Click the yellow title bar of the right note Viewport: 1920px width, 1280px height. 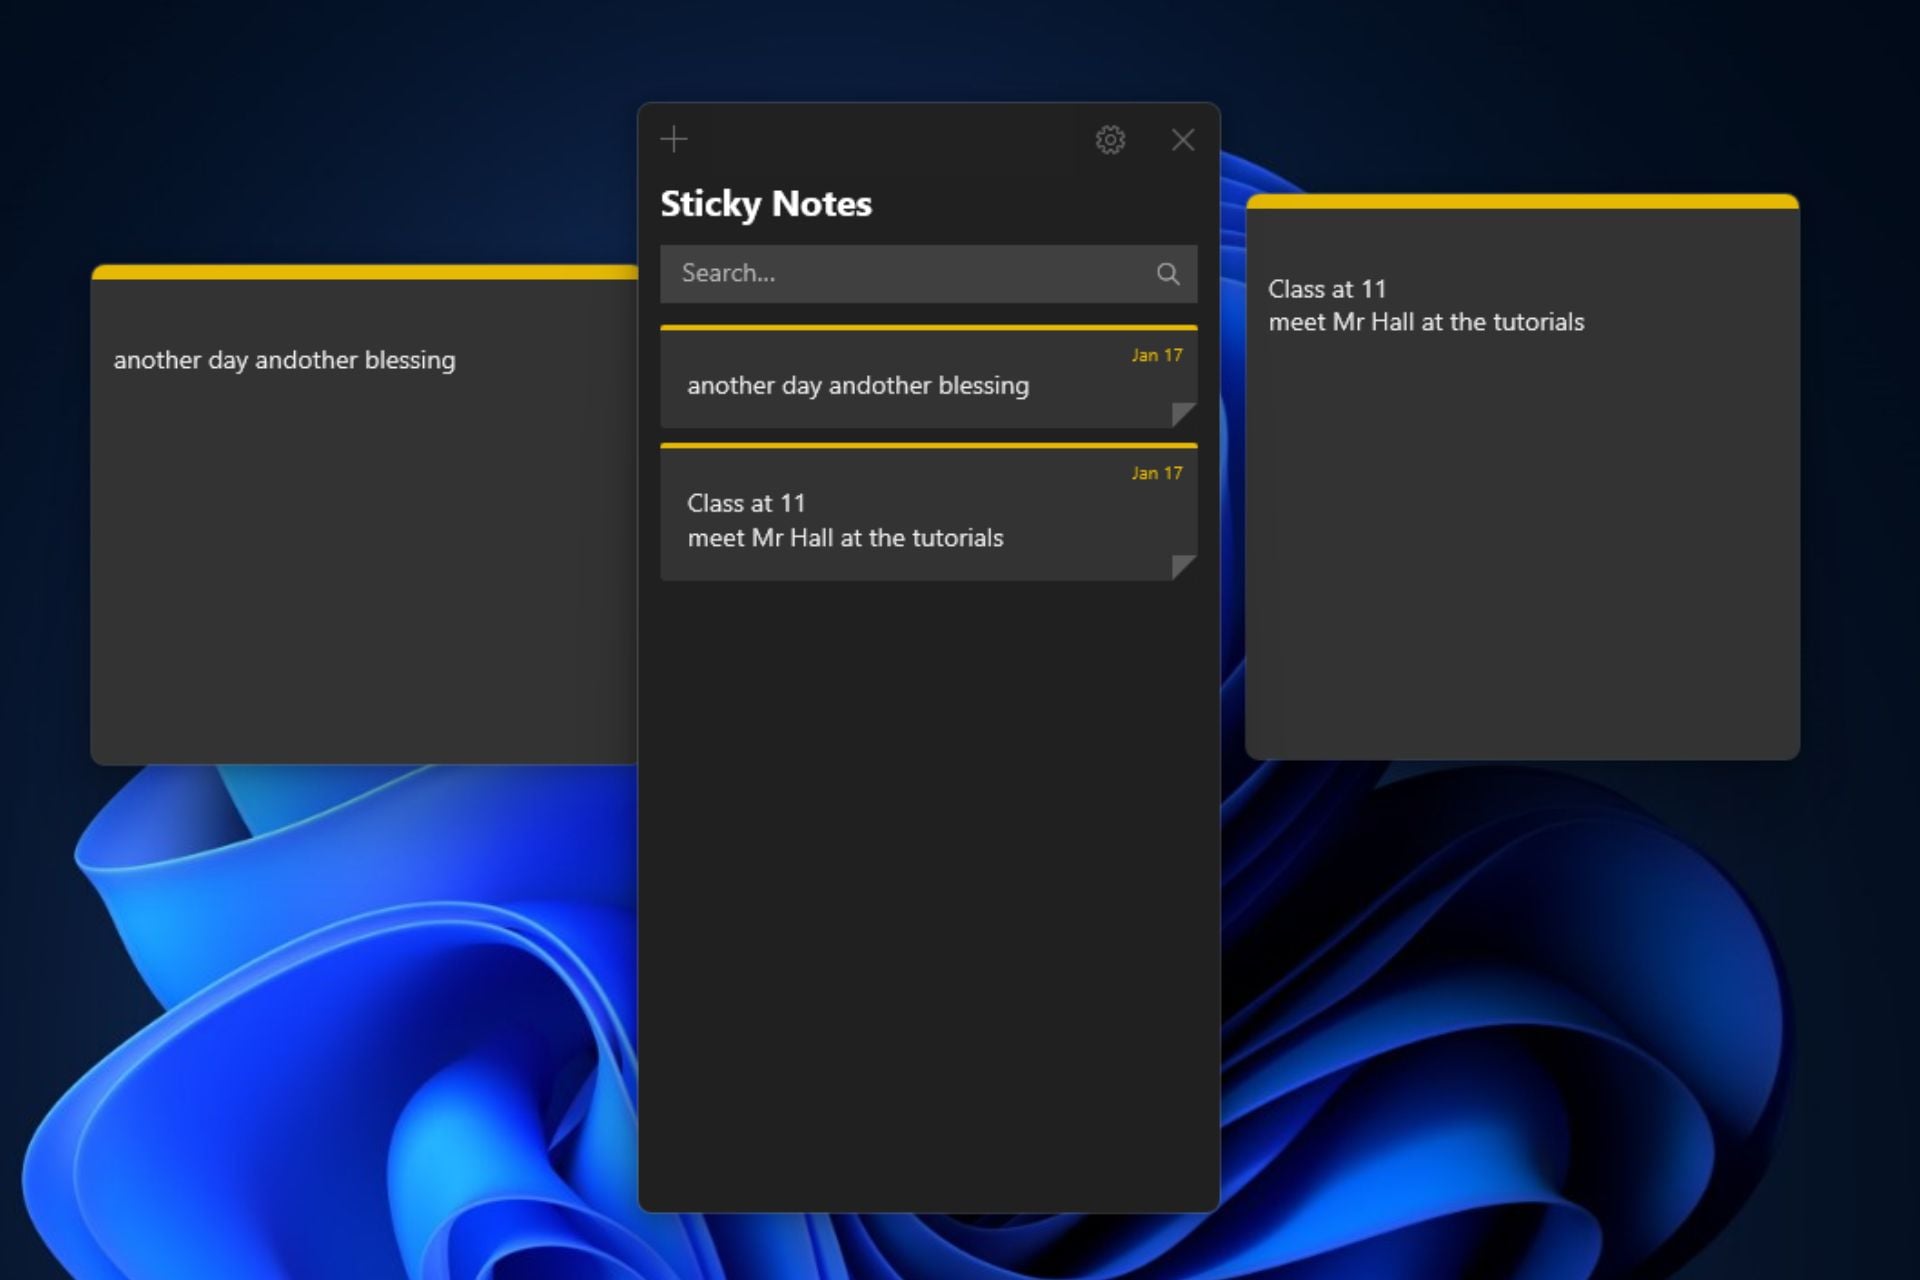pyautogui.click(x=1522, y=202)
